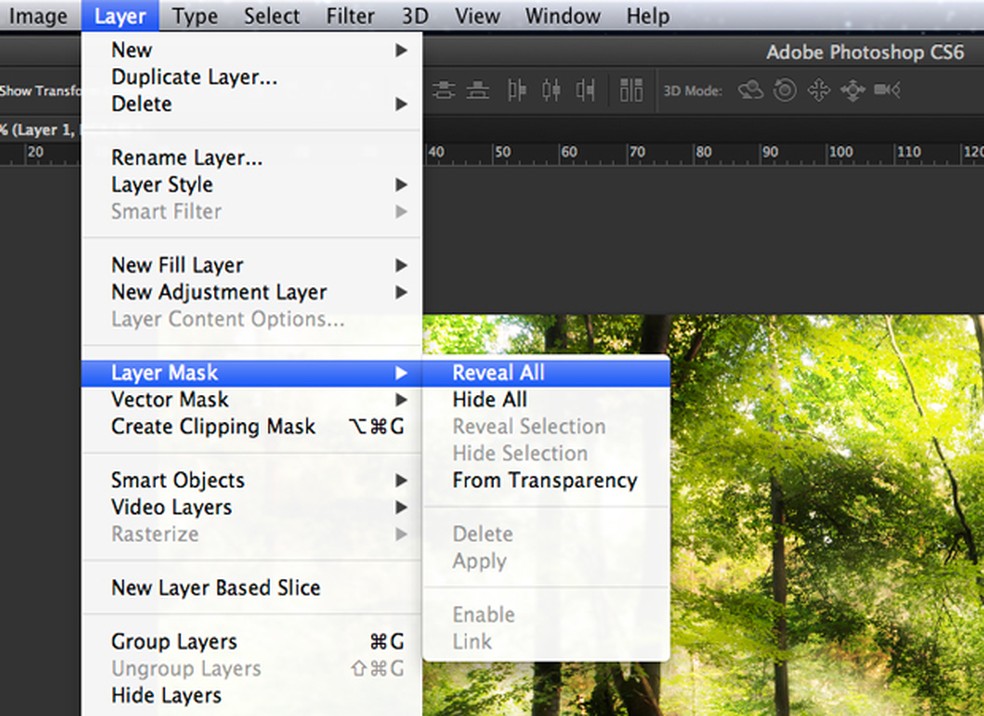Viewport: 984px width, 716px height.
Task: Click the forest image canvas
Action: coord(820,500)
